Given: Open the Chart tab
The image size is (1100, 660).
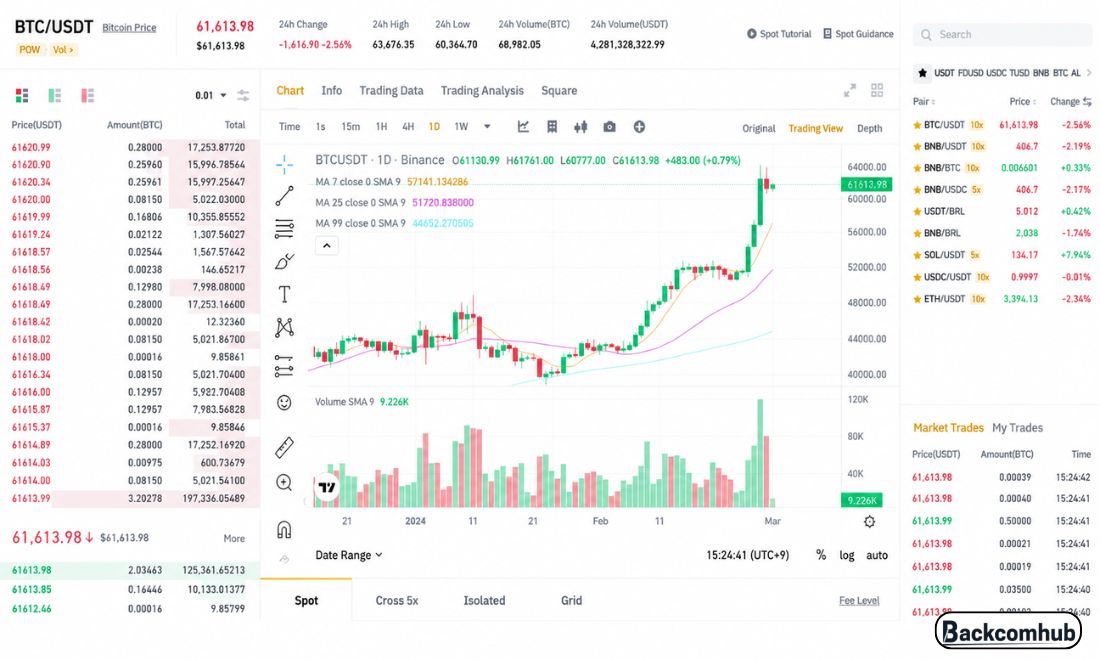Looking at the screenshot, I should tap(290, 90).
